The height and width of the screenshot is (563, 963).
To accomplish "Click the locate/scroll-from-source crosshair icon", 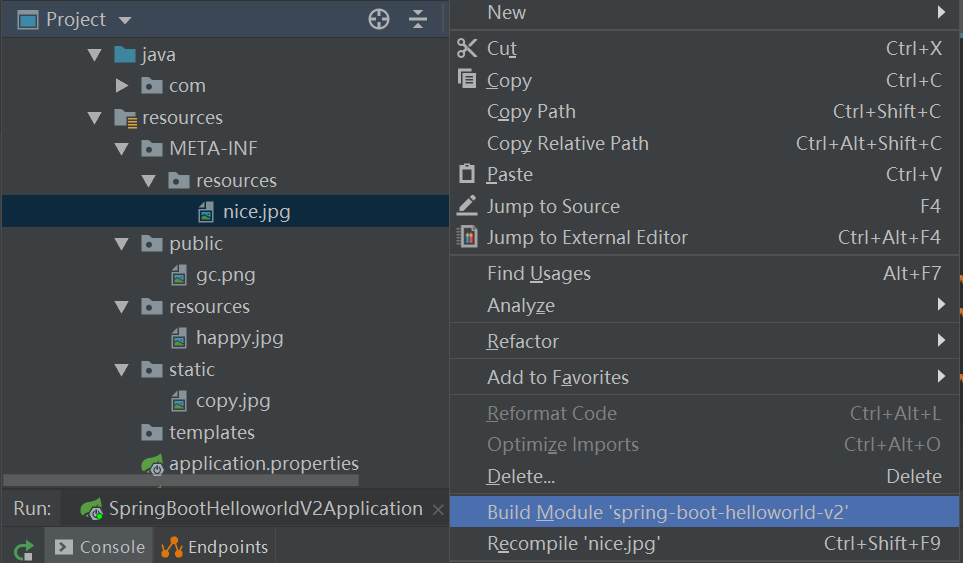I will [379, 19].
